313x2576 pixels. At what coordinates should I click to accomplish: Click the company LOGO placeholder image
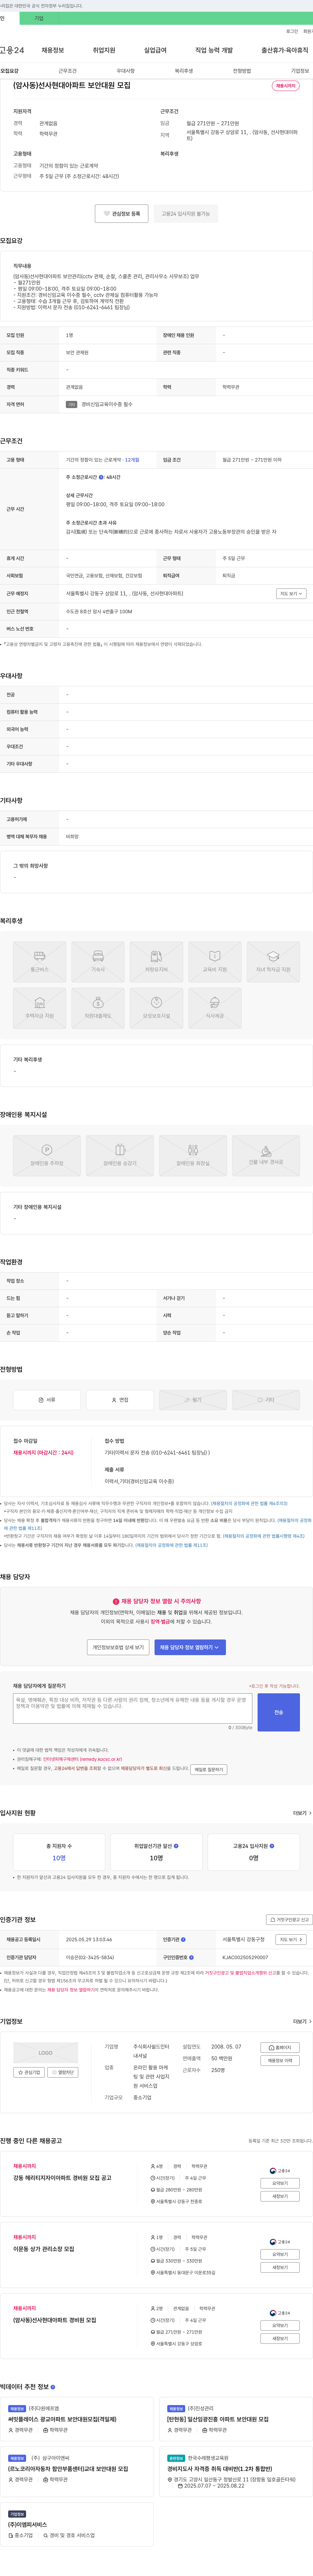click(46, 2053)
